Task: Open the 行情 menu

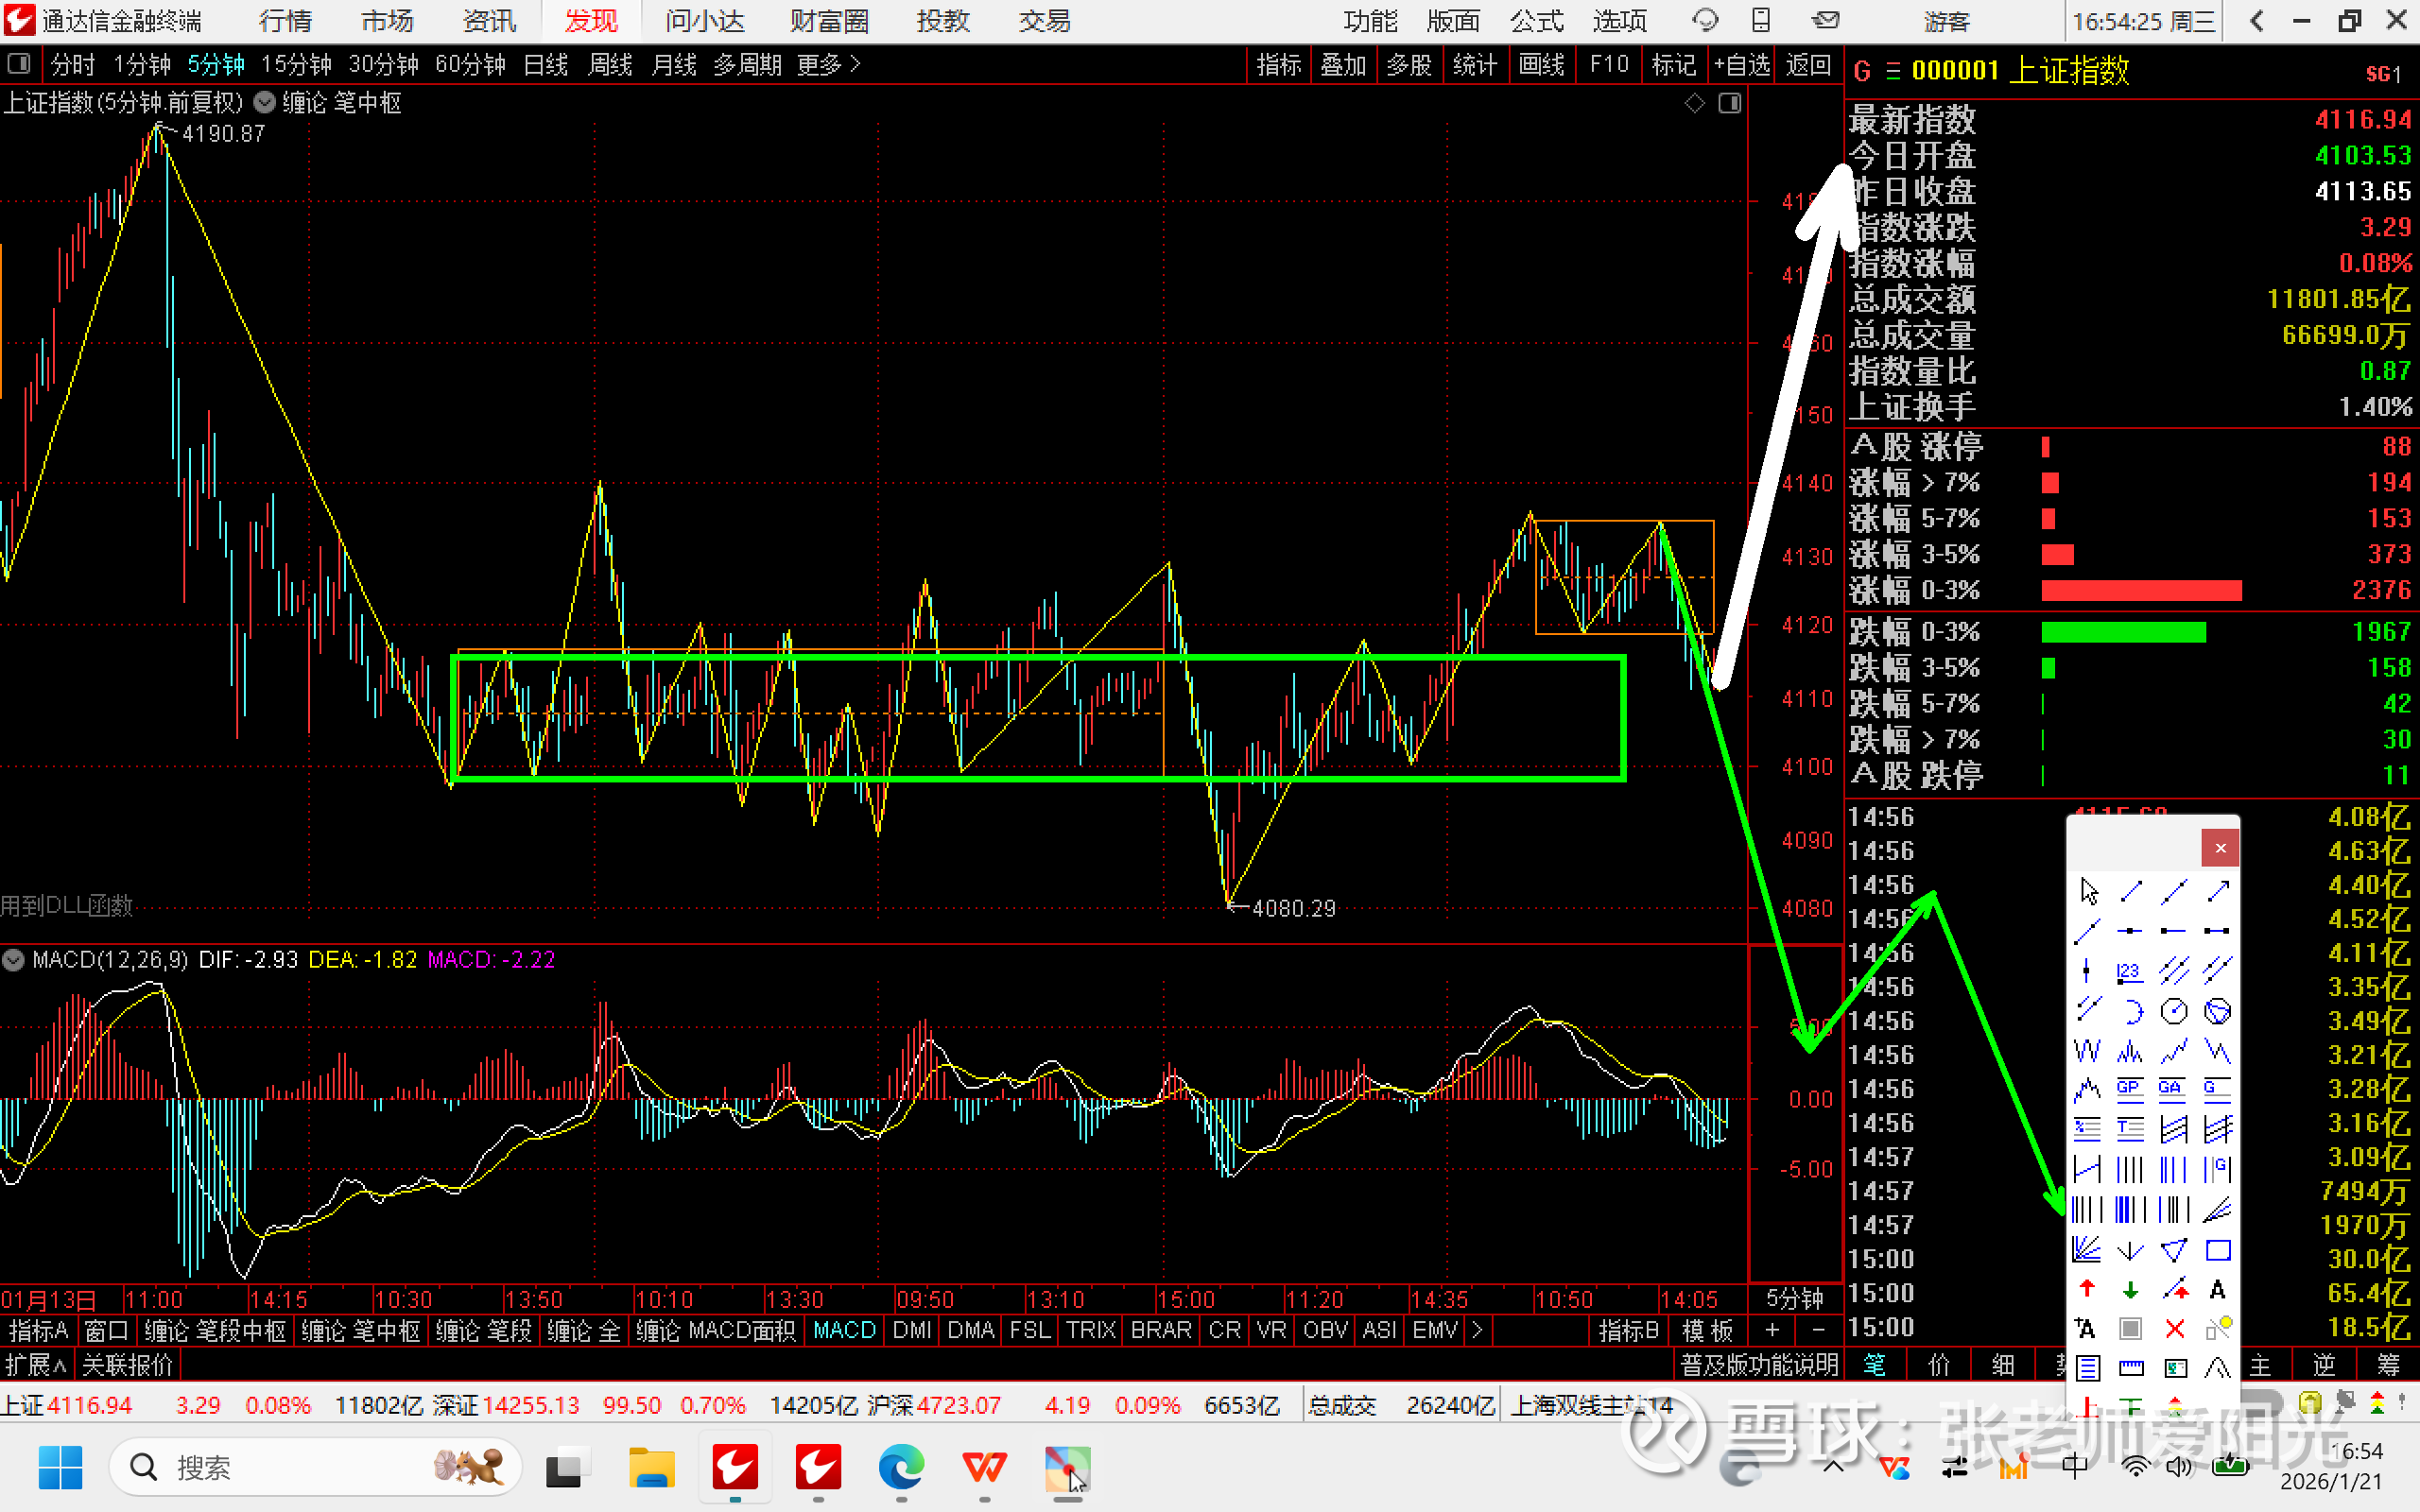Action: 285,21
